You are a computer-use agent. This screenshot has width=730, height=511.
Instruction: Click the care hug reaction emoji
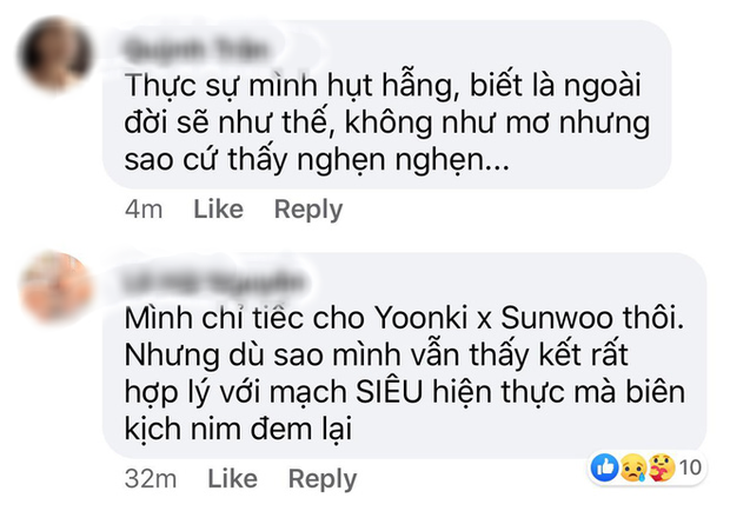662,467
